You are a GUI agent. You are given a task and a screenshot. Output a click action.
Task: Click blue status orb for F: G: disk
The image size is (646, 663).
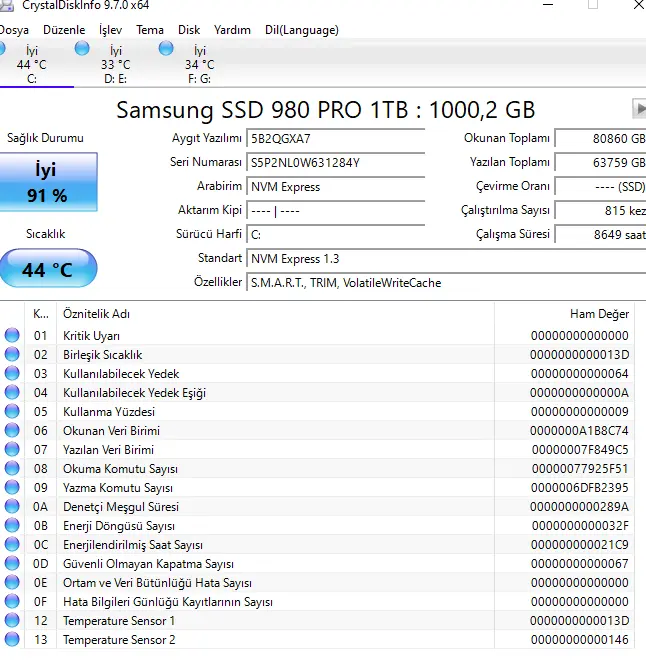[x=166, y=49]
